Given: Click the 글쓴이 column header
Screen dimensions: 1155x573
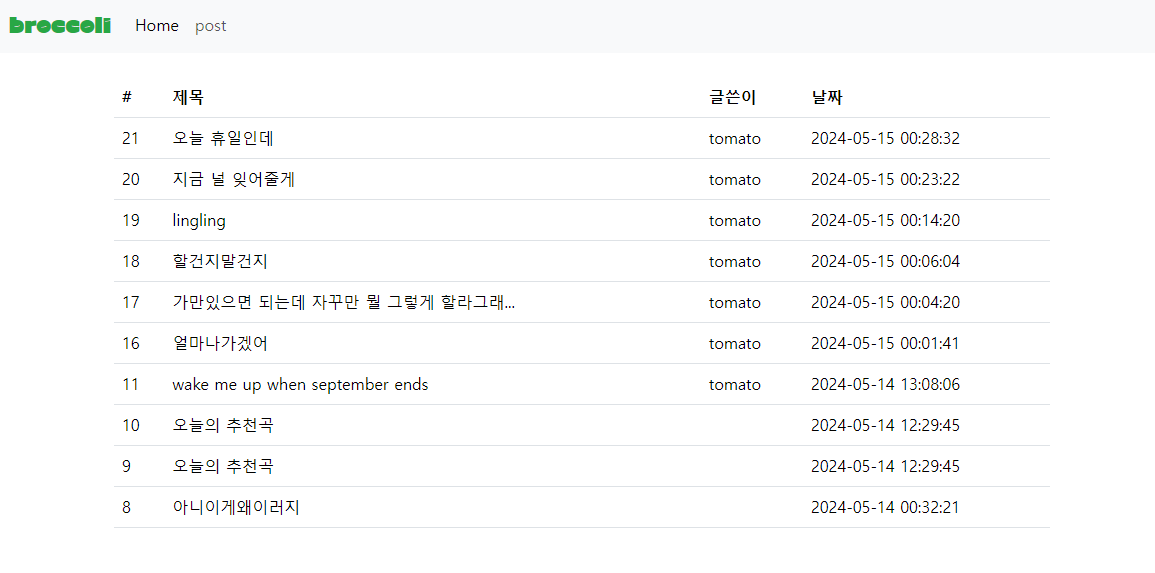Looking at the screenshot, I should click(732, 97).
